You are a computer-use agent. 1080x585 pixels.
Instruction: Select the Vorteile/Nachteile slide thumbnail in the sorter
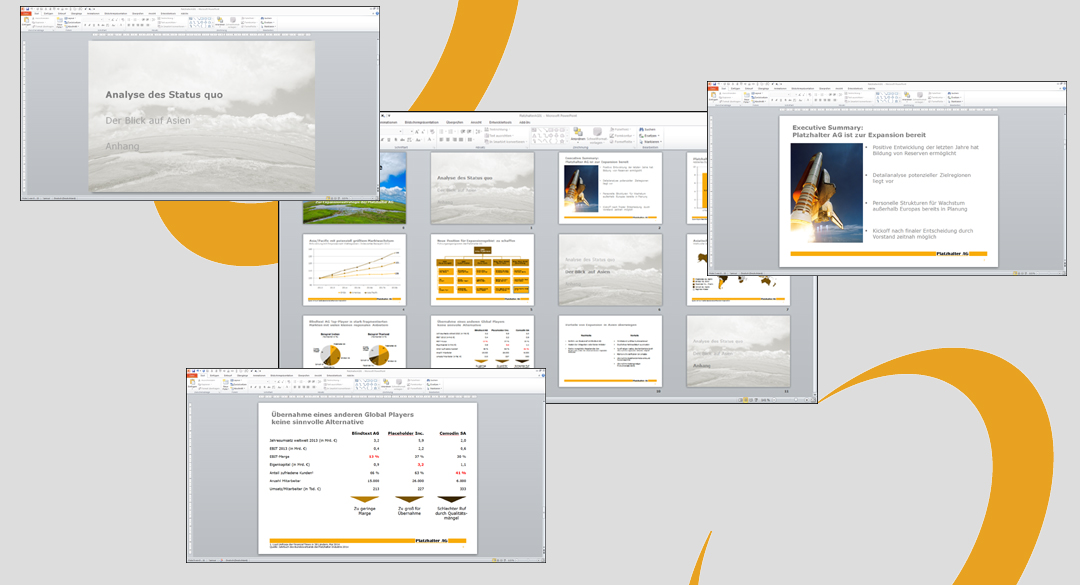pyautogui.click(x=610, y=351)
